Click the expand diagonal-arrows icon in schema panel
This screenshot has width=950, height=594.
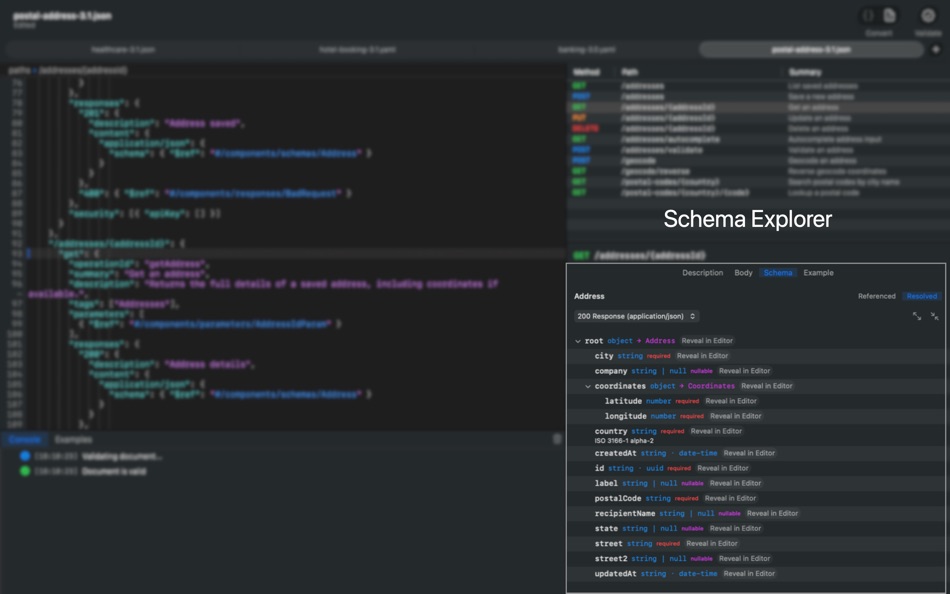[916, 315]
